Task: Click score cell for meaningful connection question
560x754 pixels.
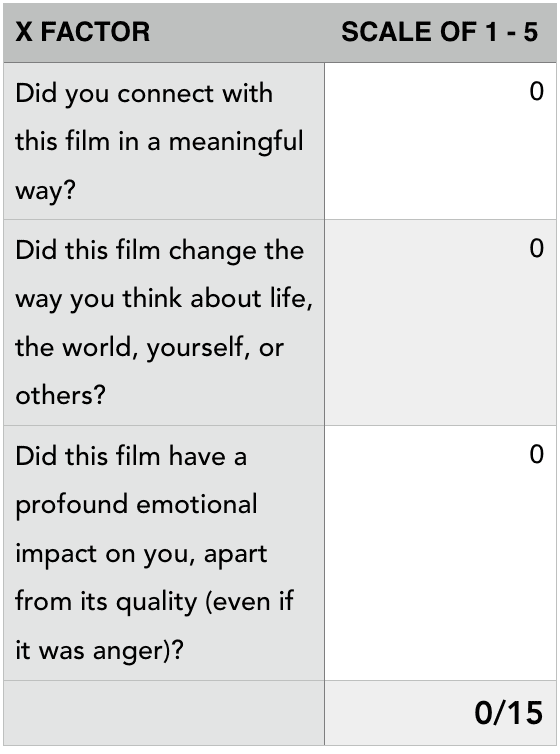Action: [x=440, y=141]
